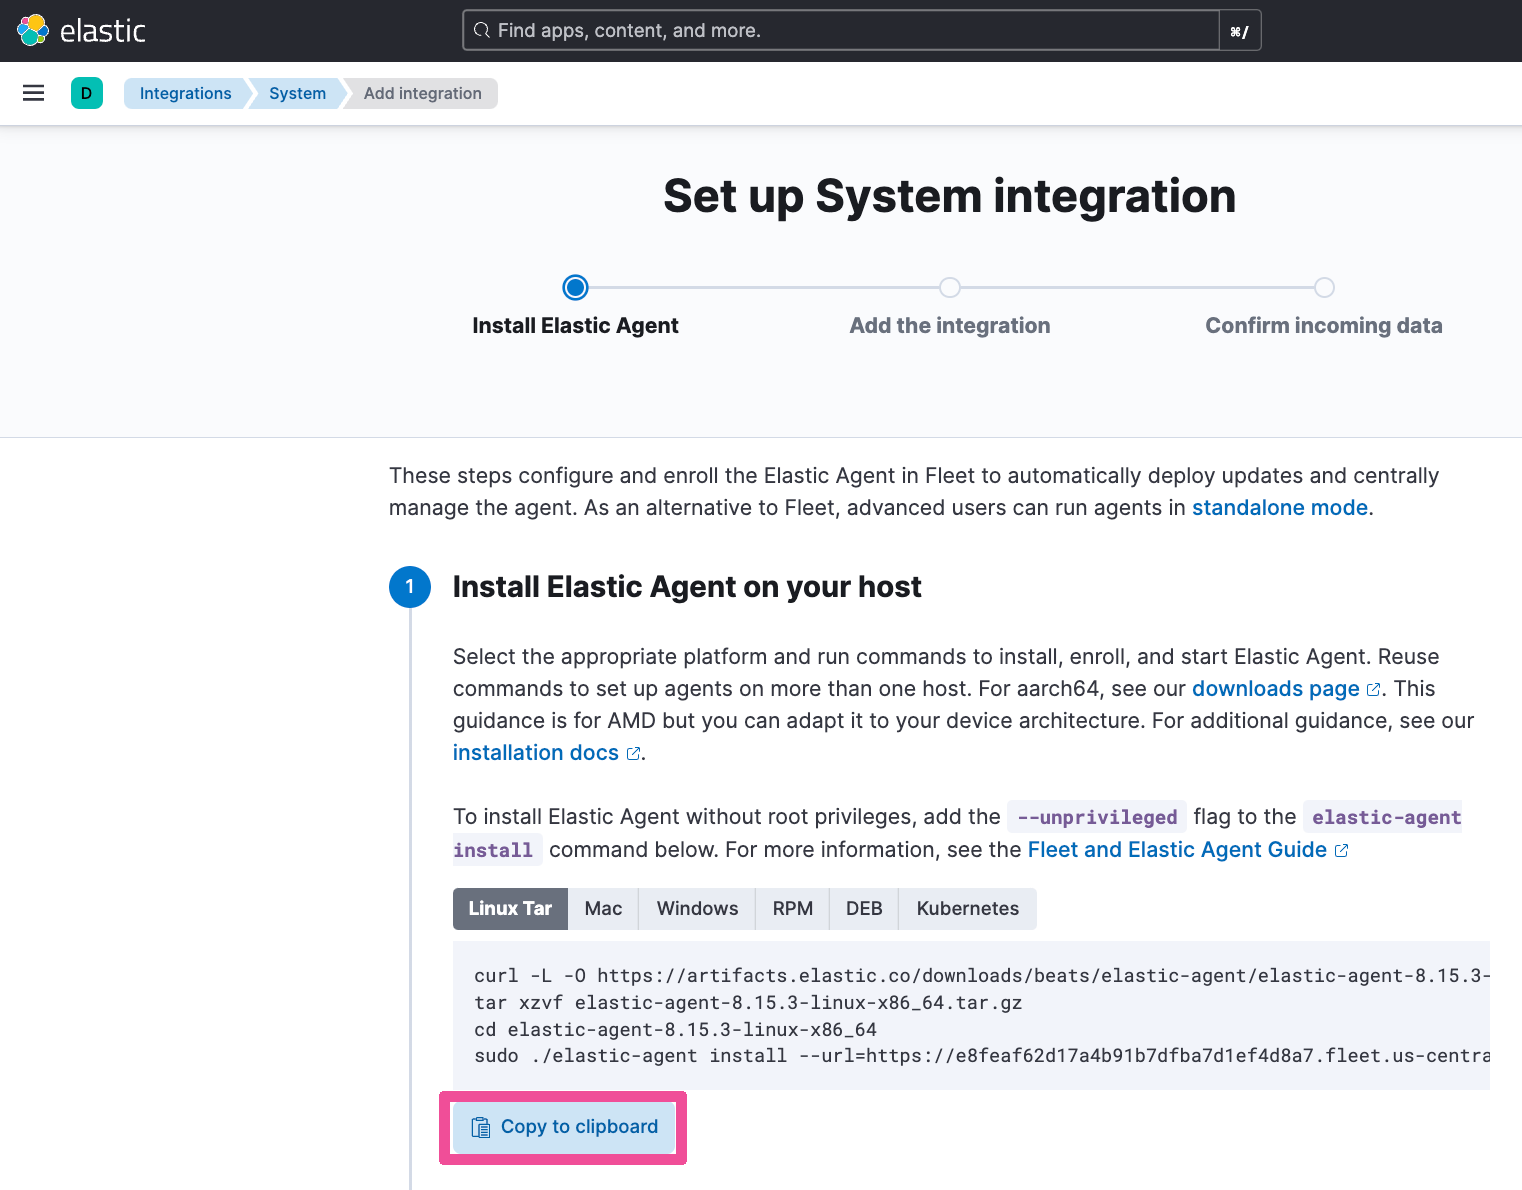Switch to the Mac tab

click(603, 909)
